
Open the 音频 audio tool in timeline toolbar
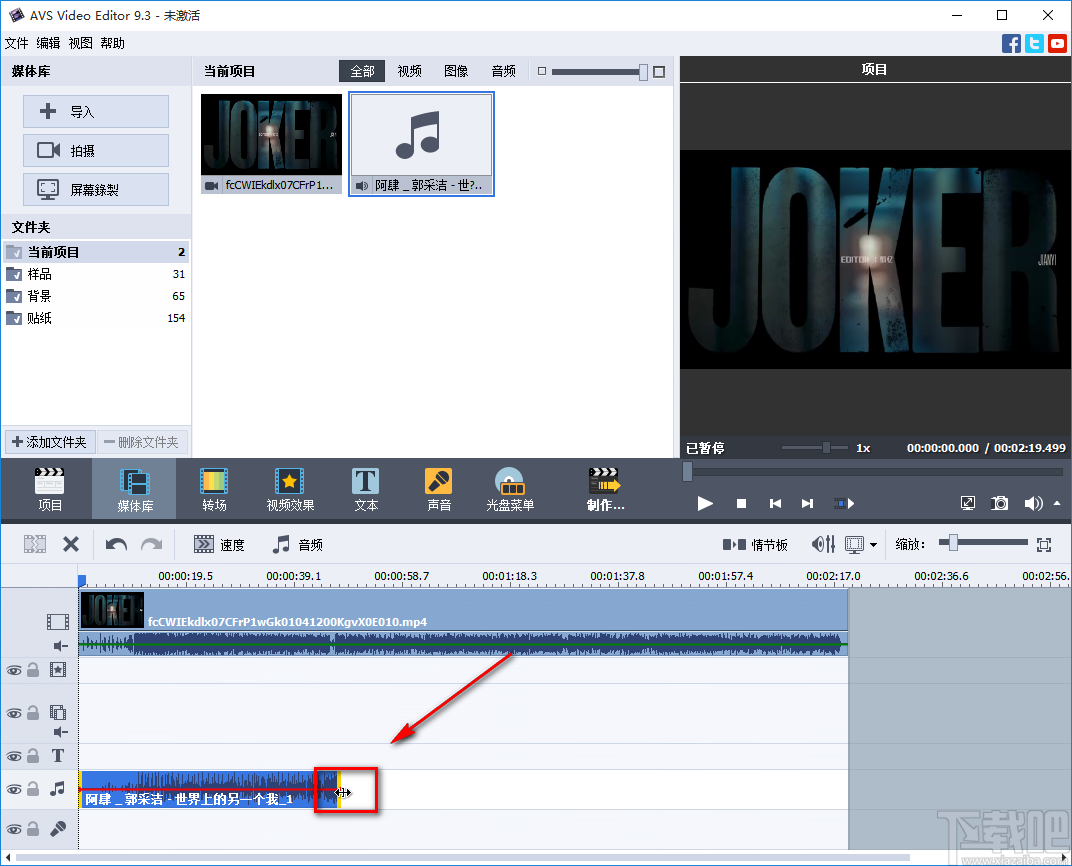pos(300,544)
